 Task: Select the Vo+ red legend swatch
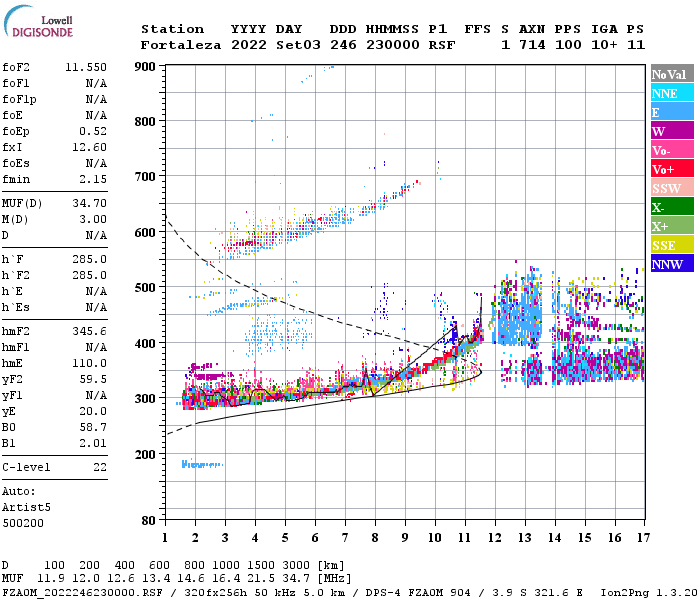tap(672, 169)
